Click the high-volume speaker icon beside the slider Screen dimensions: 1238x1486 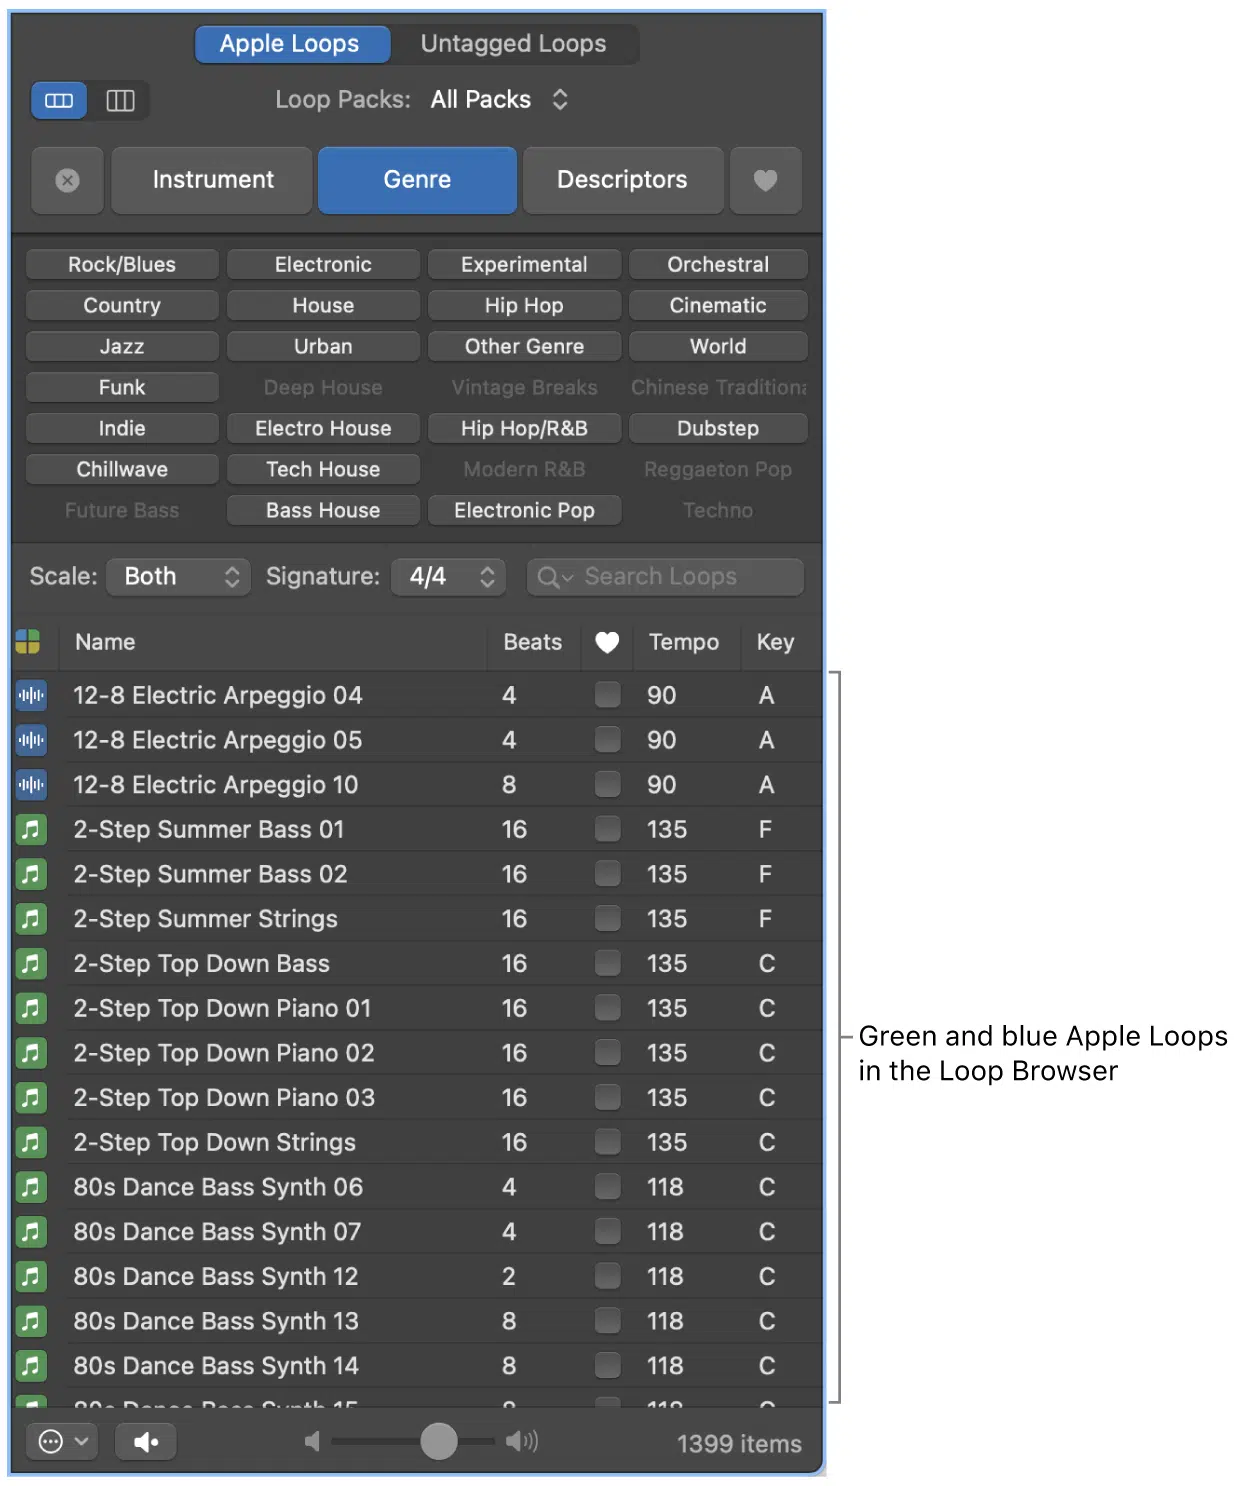[522, 1441]
